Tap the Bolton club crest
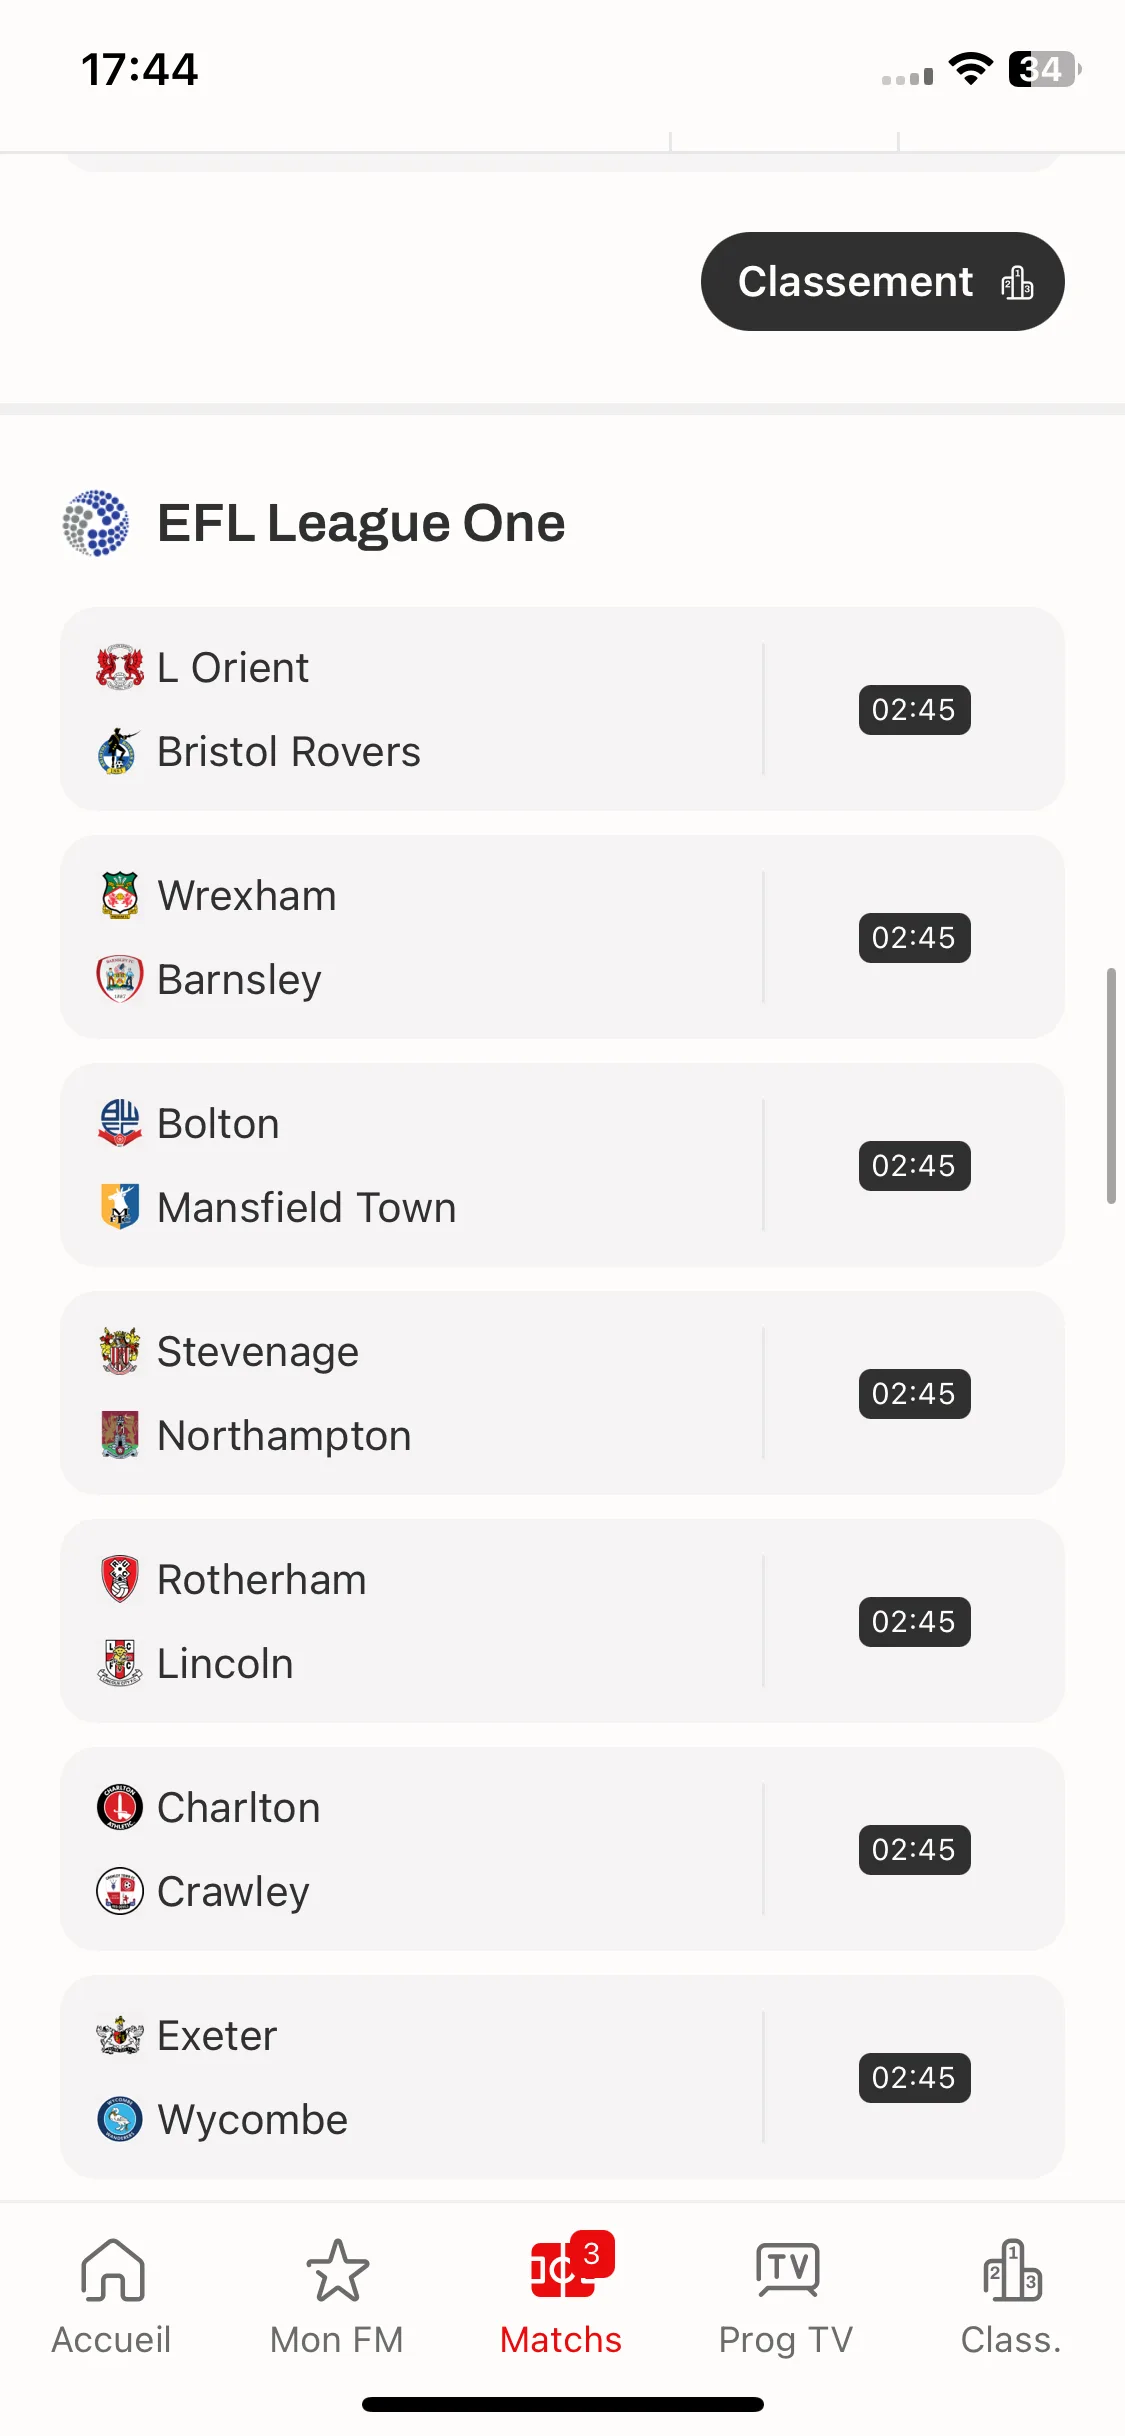The width and height of the screenshot is (1125, 2436). [x=119, y=1123]
